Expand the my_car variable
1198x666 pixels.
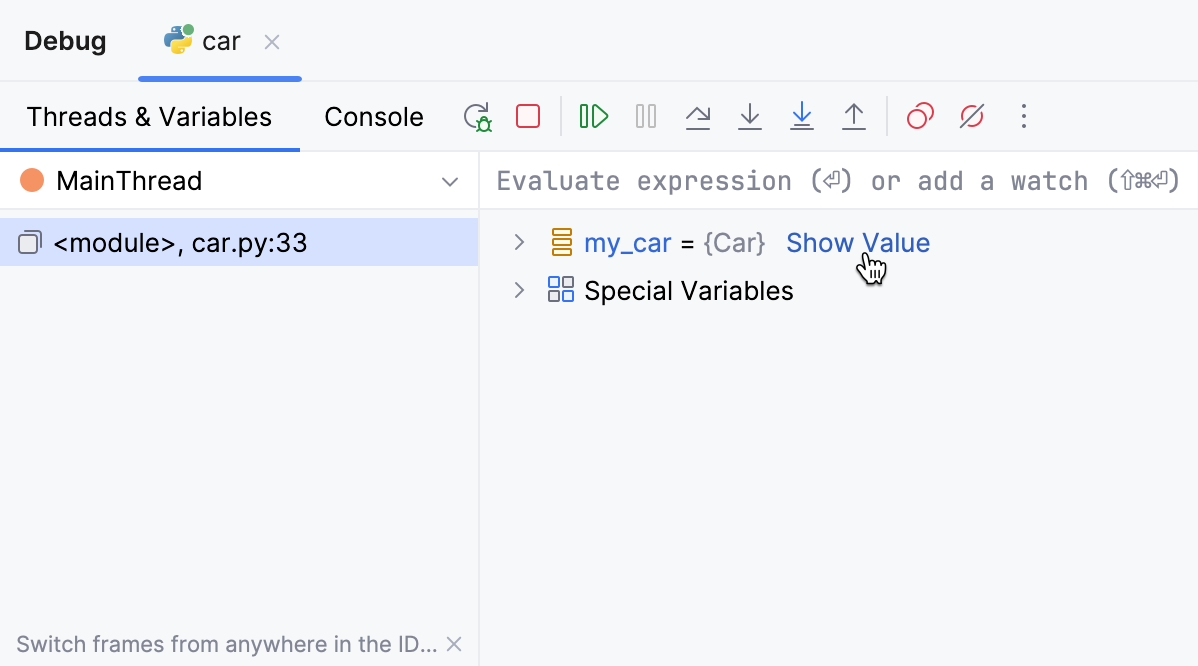(x=519, y=242)
